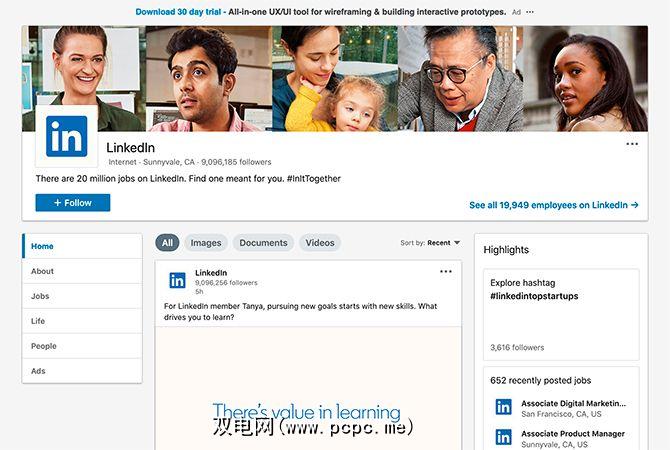Viewport: 670px width, 450px height.
Task: Follow the LinkedIn company page
Action: [x=73, y=203]
